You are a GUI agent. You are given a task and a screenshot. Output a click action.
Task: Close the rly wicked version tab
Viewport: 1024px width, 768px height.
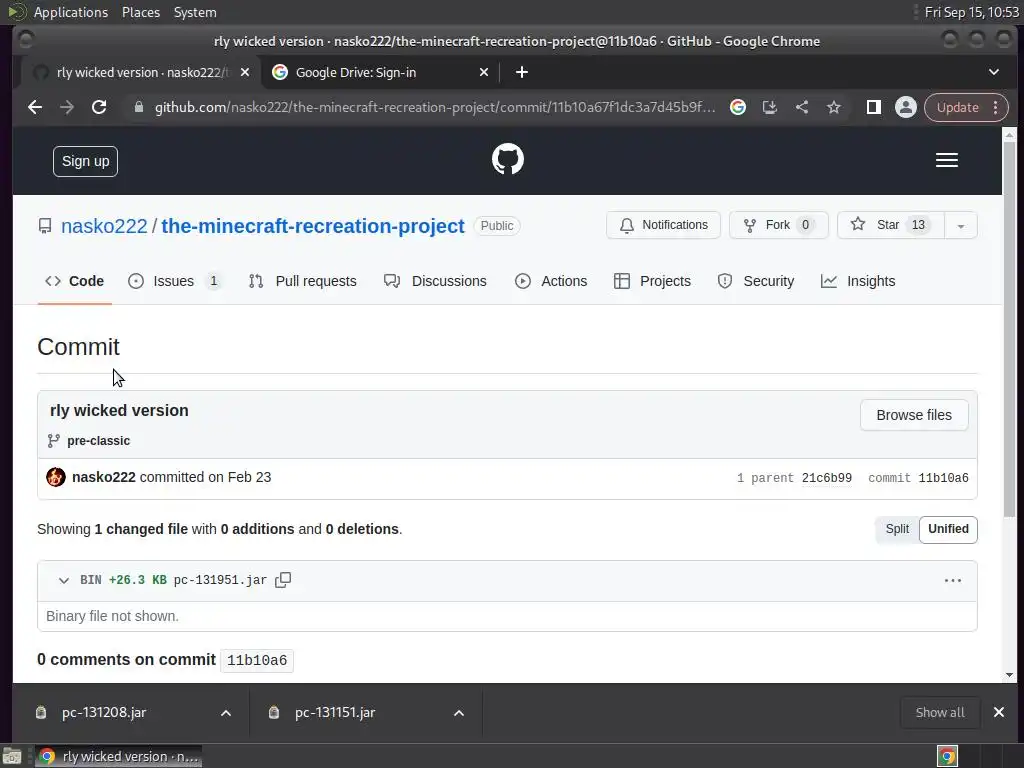[x=245, y=72]
